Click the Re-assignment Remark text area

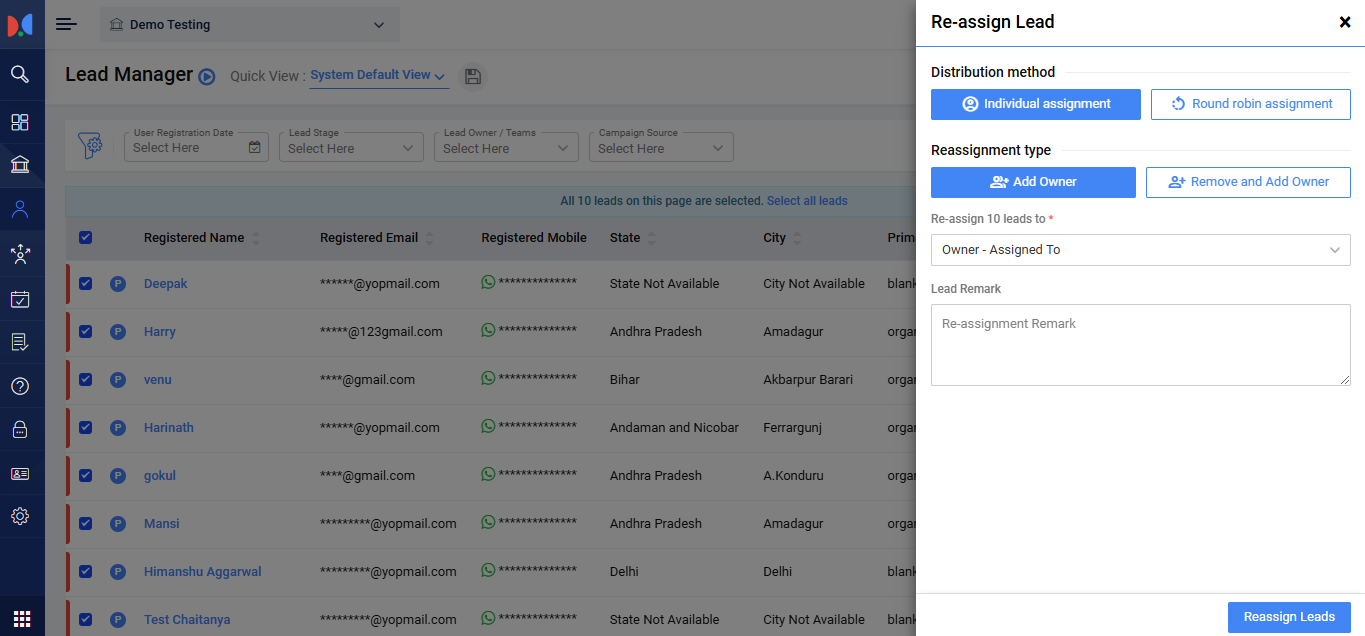[x=1140, y=345]
